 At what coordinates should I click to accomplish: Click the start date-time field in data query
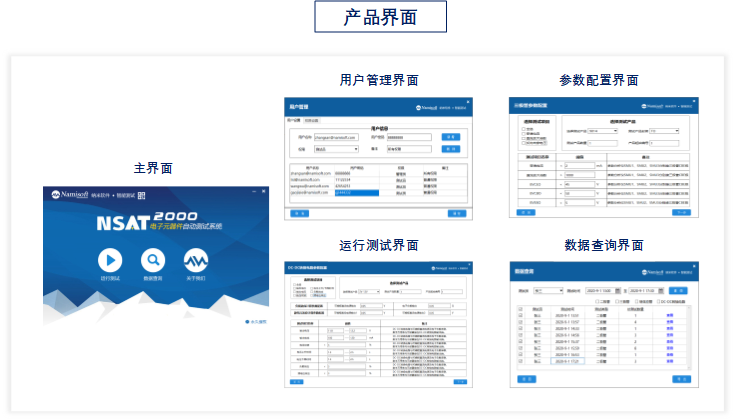pyautogui.click(x=603, y=291)
